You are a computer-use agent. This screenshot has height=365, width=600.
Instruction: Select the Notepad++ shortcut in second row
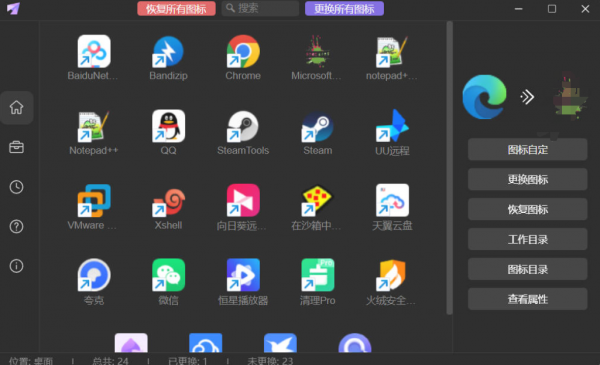94,126
